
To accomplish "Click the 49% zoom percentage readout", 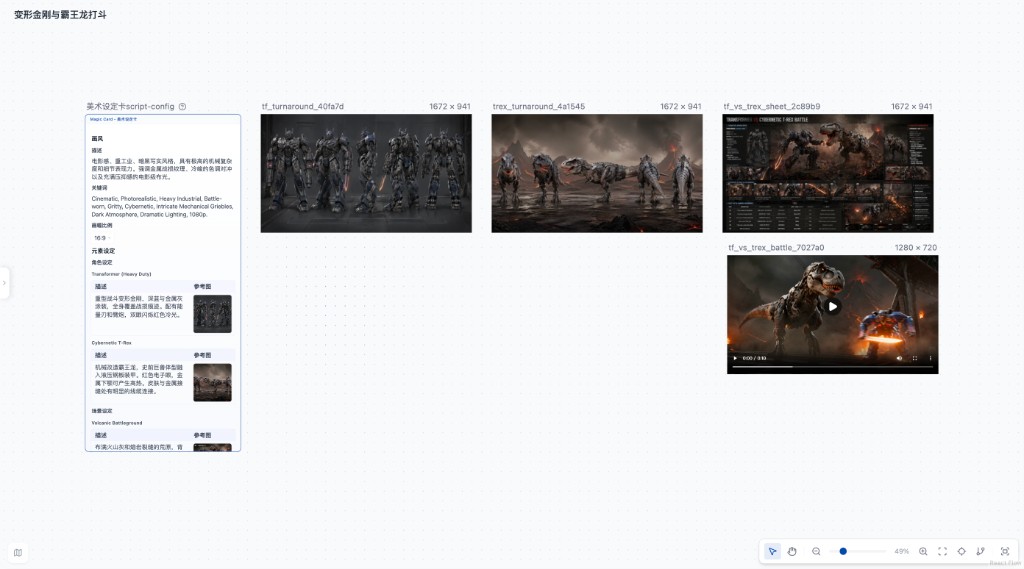I will coord(901,551).
